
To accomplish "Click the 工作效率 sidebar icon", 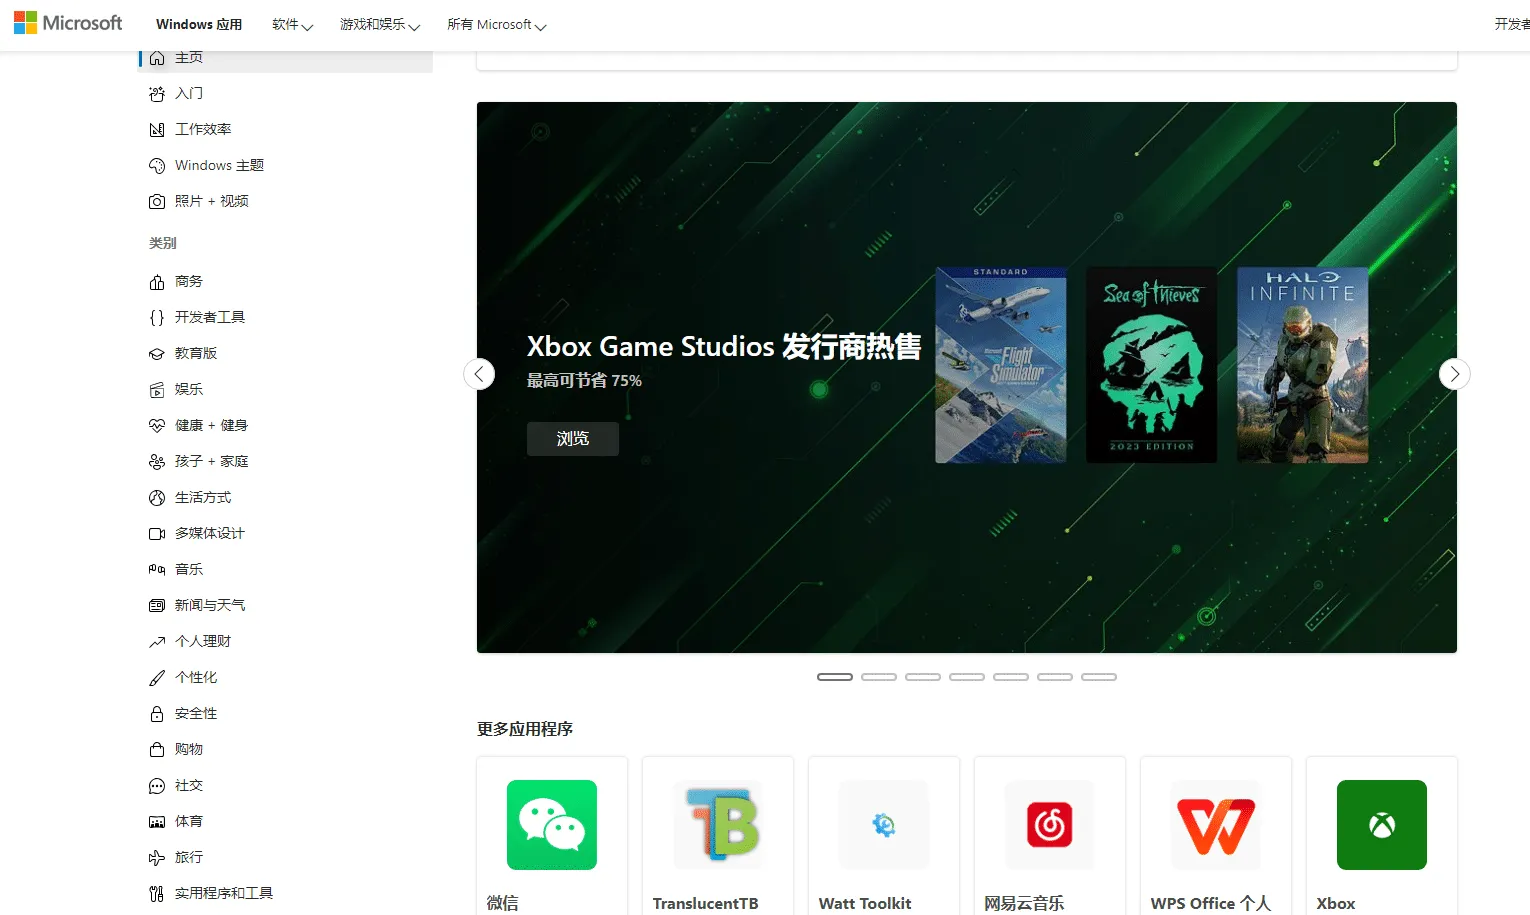I will coord(157,130).
